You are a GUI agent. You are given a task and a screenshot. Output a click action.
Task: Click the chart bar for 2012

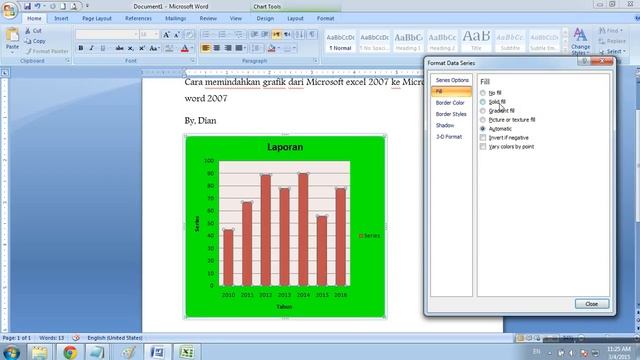pos(266,230)
